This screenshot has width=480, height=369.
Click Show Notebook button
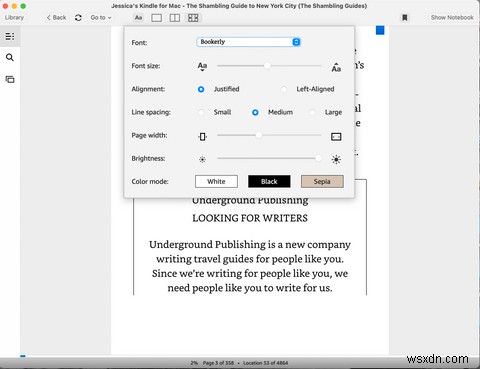pos(452,17)
